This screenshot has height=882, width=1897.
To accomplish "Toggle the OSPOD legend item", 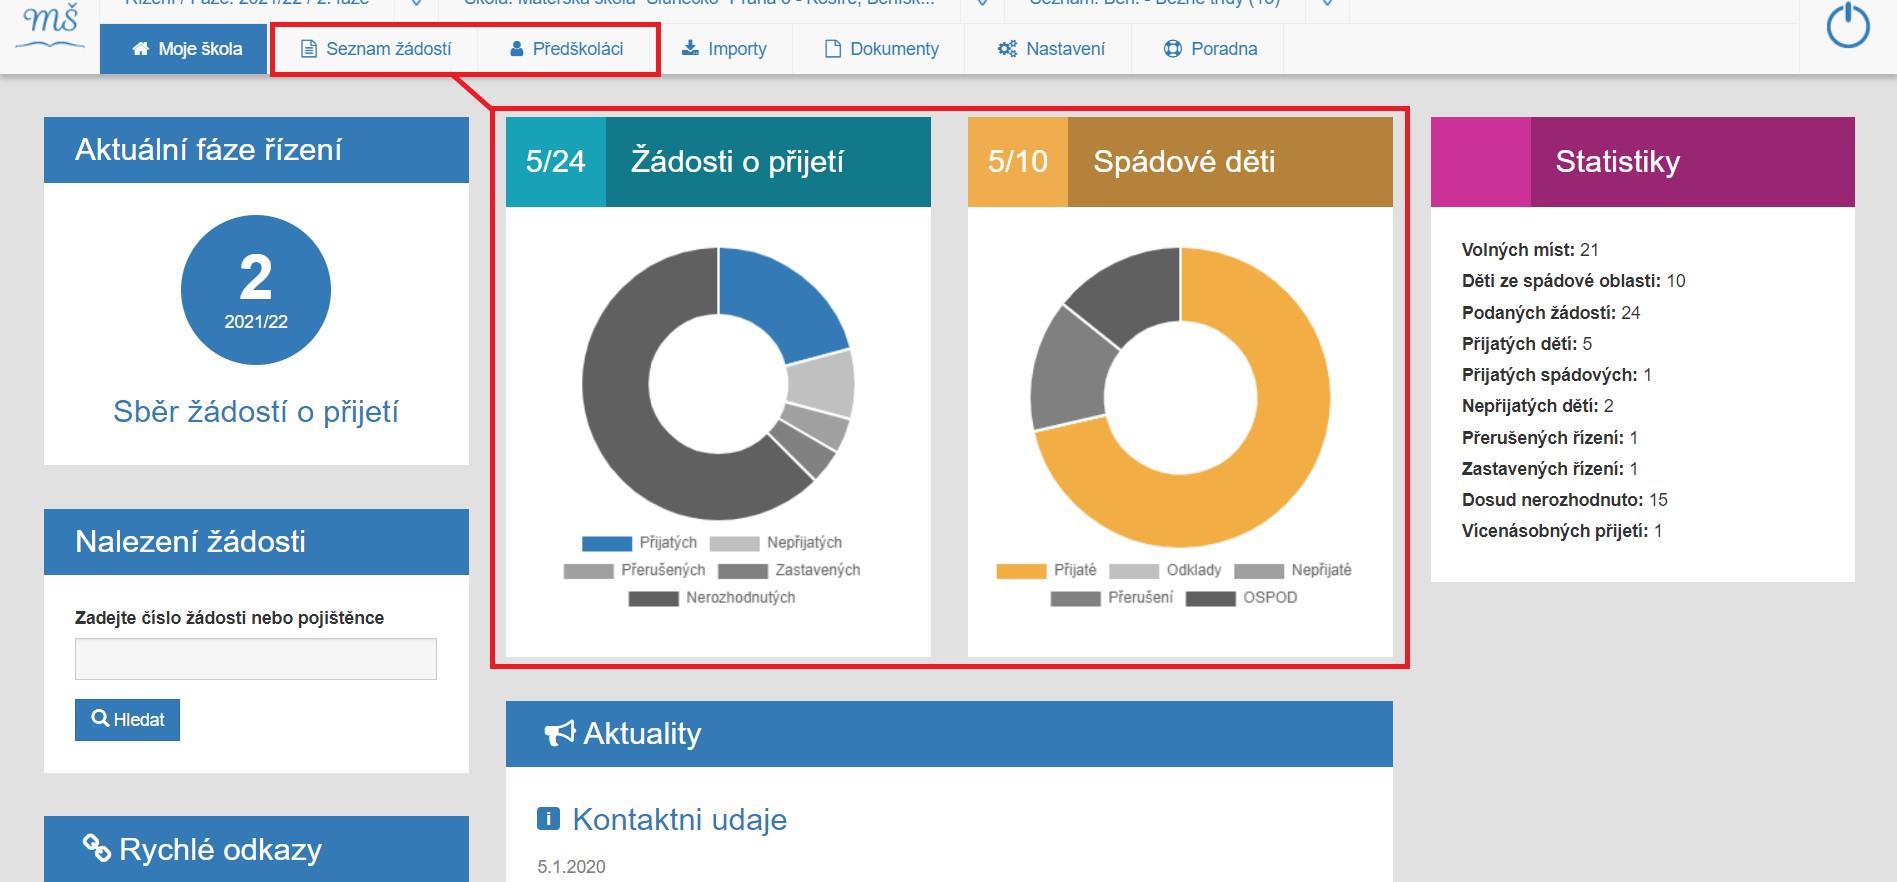I will point(1242,598).
